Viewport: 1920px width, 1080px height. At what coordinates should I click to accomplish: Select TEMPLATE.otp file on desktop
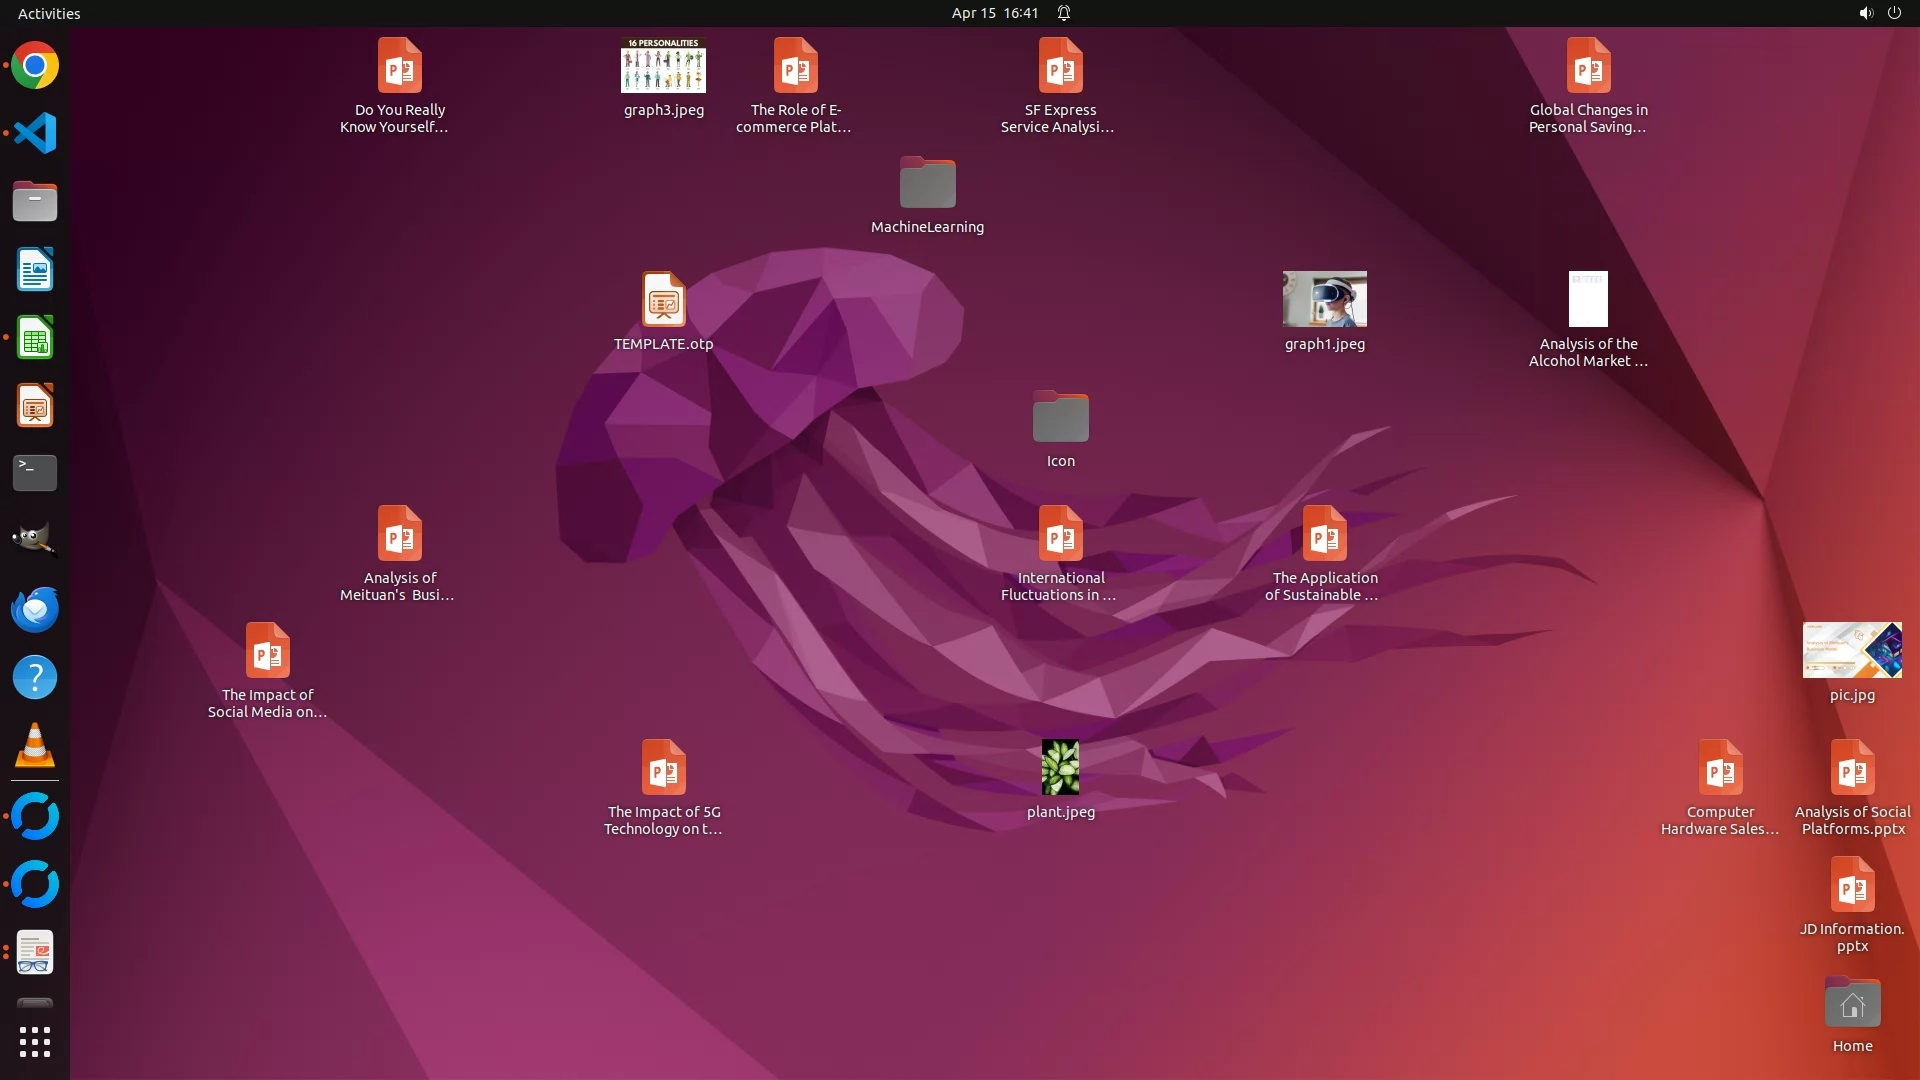(x=663, y=300)
